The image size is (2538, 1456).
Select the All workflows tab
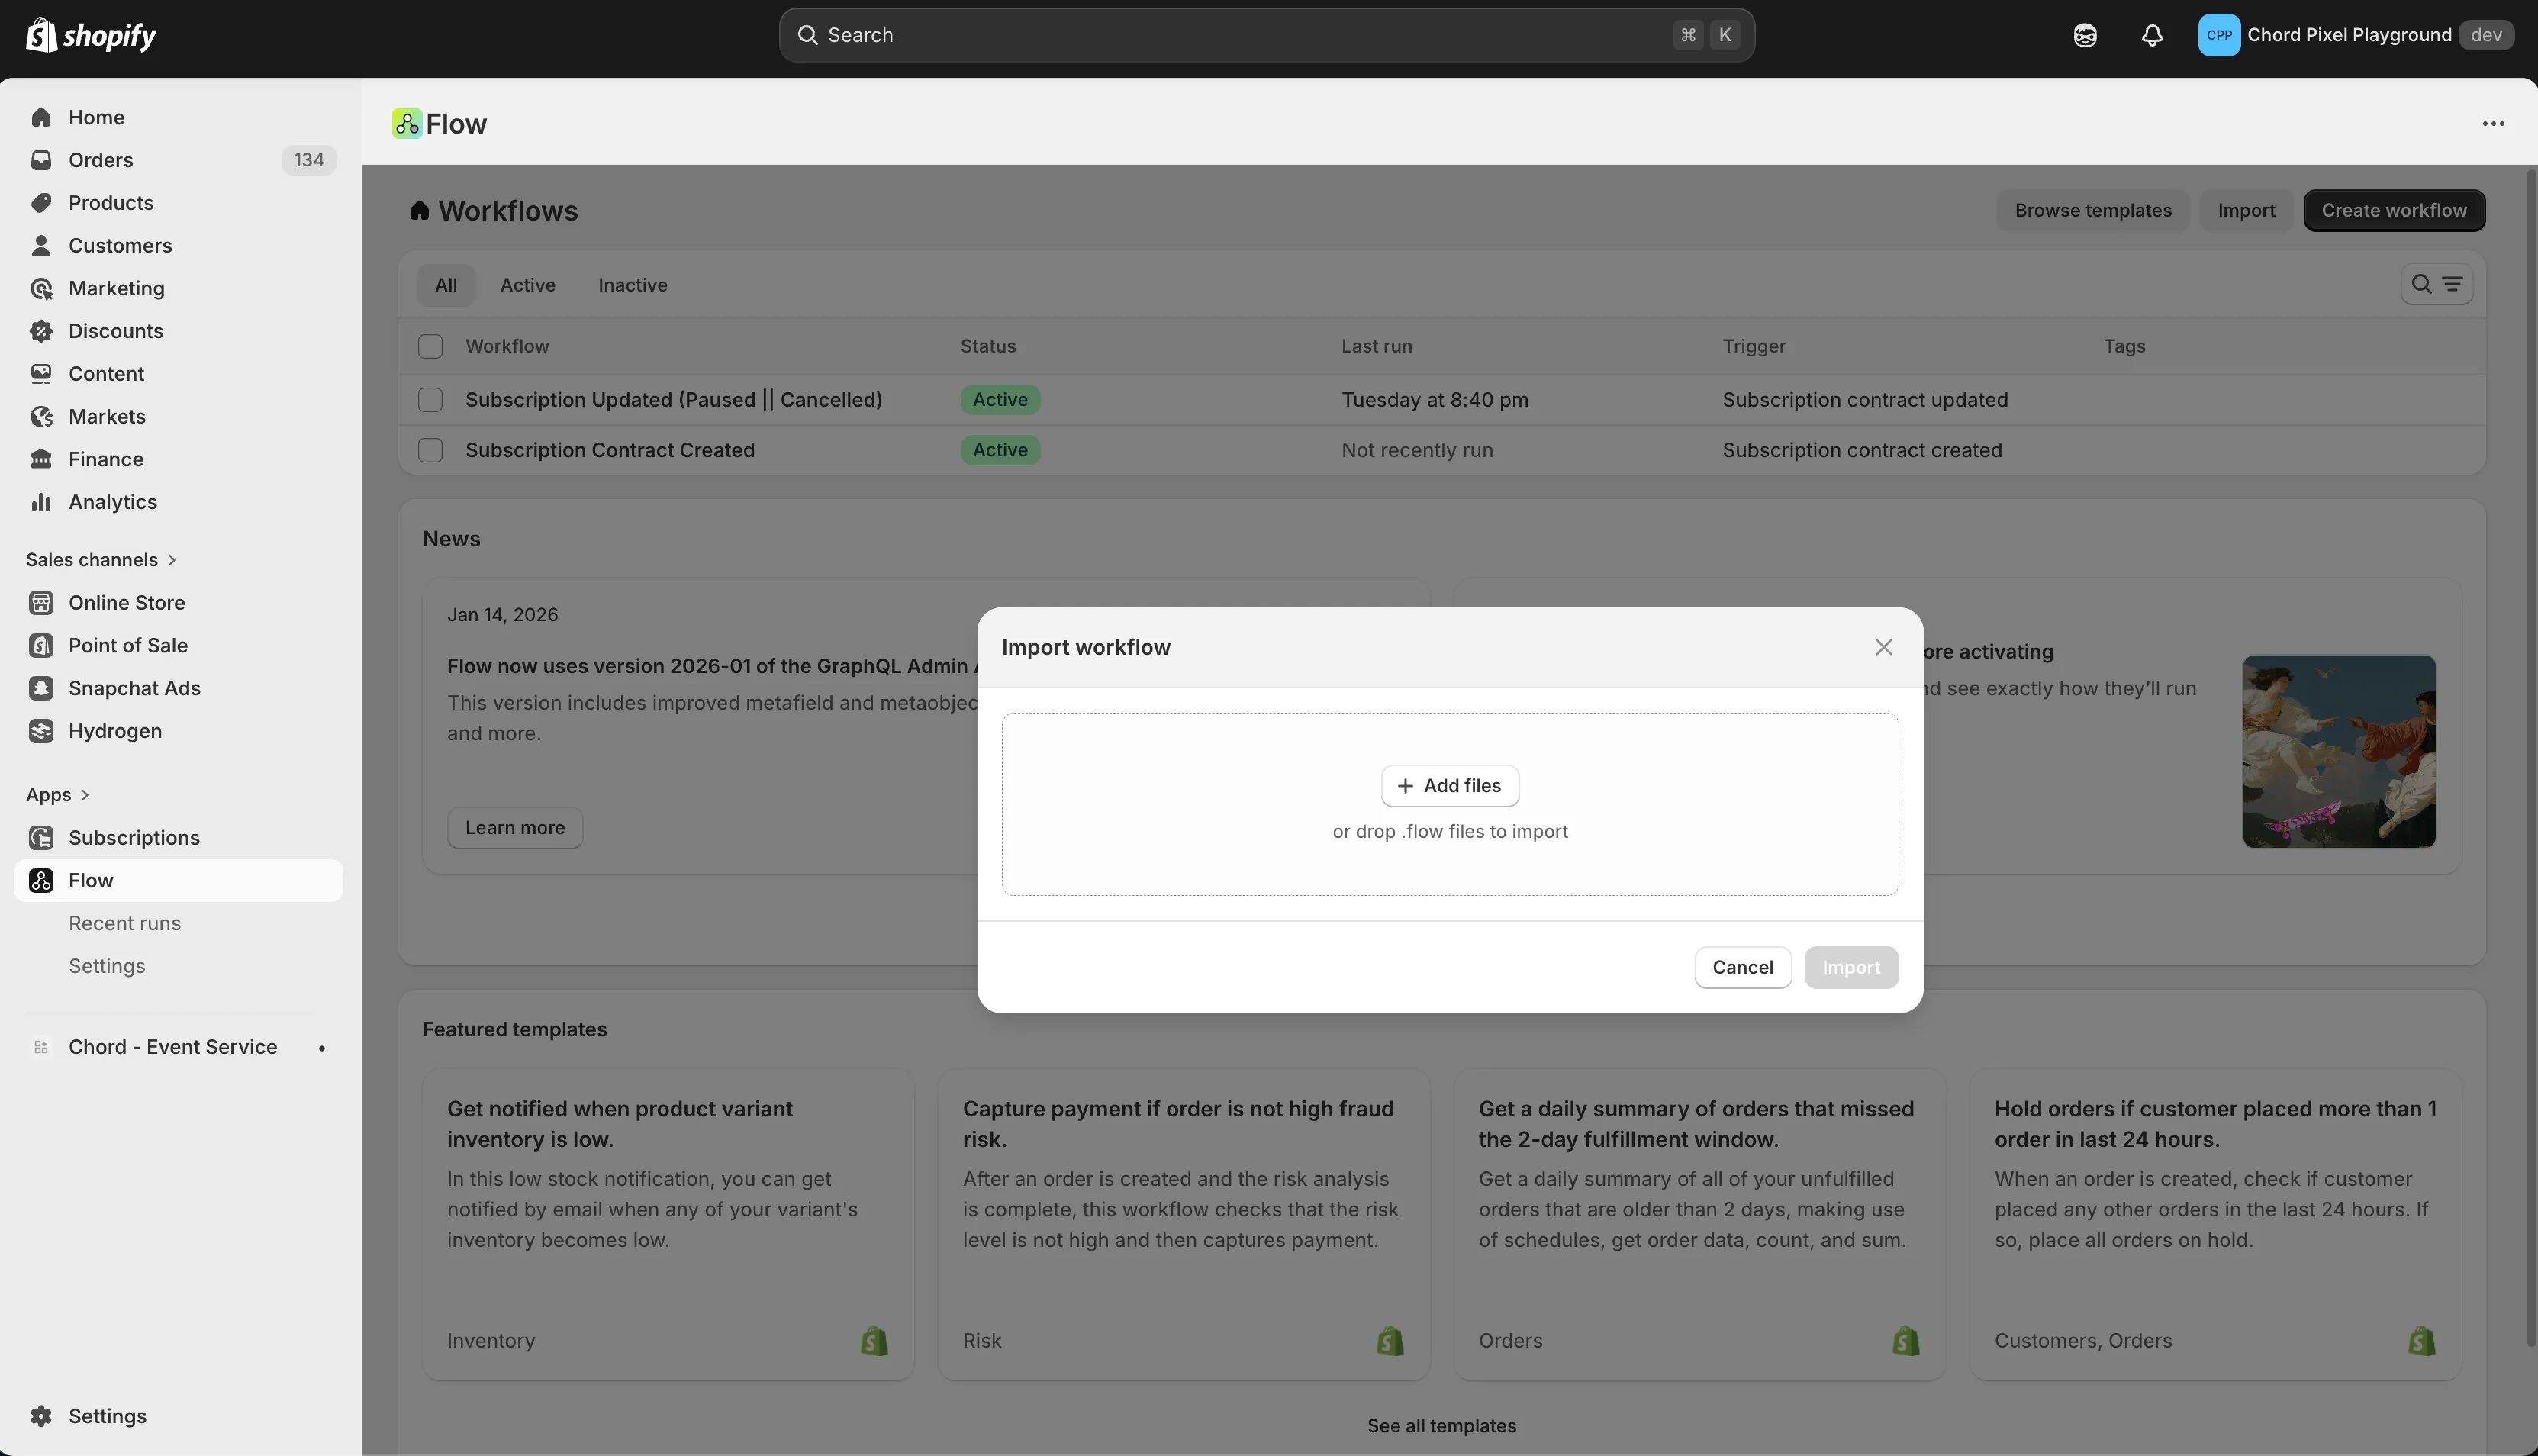pyautogui.click(x=446, y=285)
